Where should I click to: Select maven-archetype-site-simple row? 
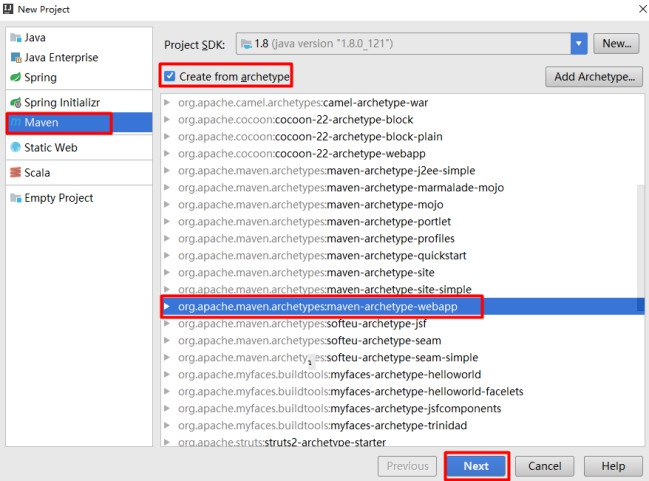click(x=403, y=289)
